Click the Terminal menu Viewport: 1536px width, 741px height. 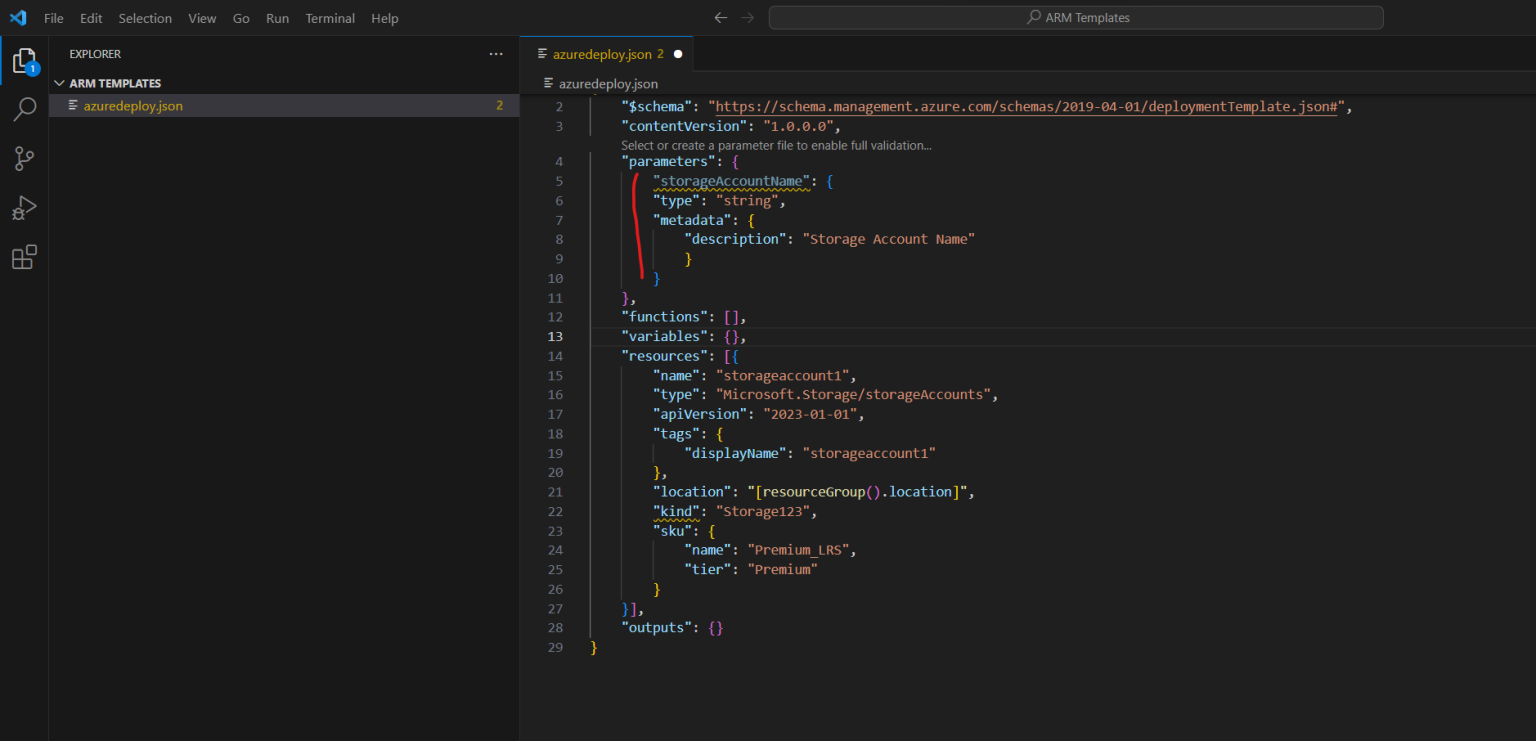point(330,17)
